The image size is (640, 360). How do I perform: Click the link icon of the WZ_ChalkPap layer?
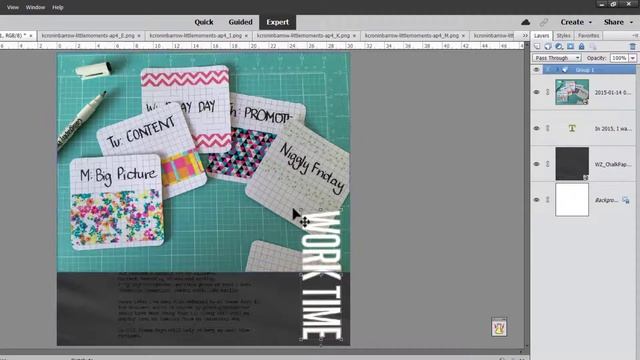click(x=548, y=164)
